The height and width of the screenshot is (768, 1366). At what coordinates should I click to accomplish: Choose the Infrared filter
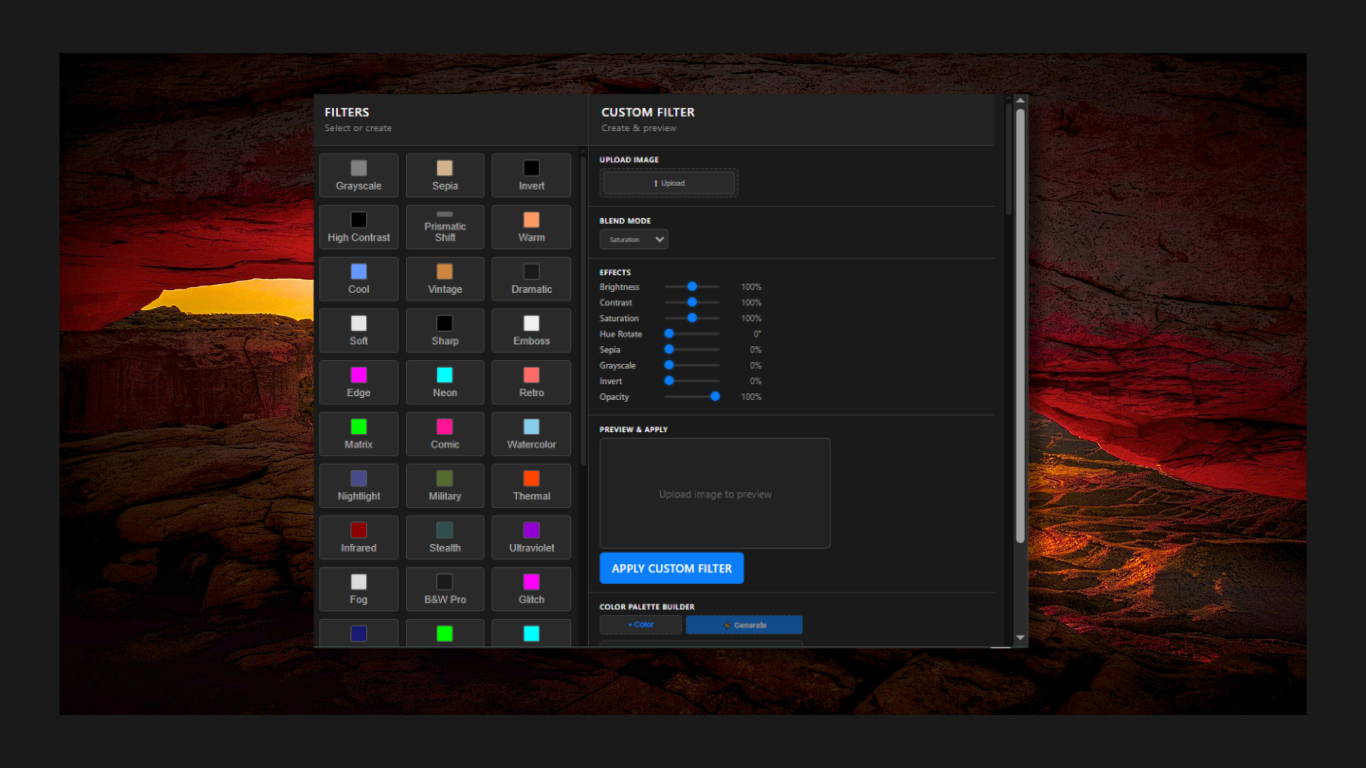click(358, 537)
